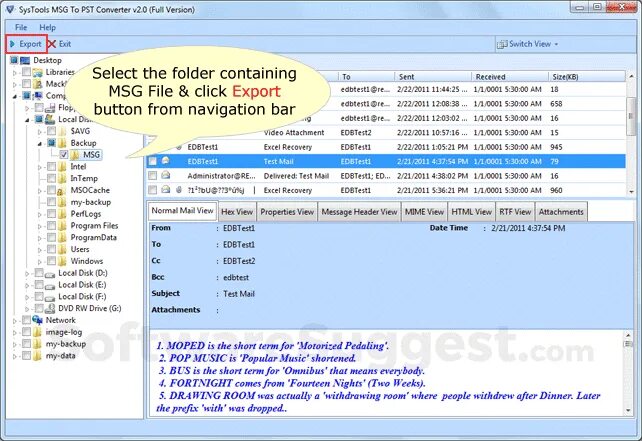Expand the Program Files folder node
This screenshot has height=441, width=642.
40,226
